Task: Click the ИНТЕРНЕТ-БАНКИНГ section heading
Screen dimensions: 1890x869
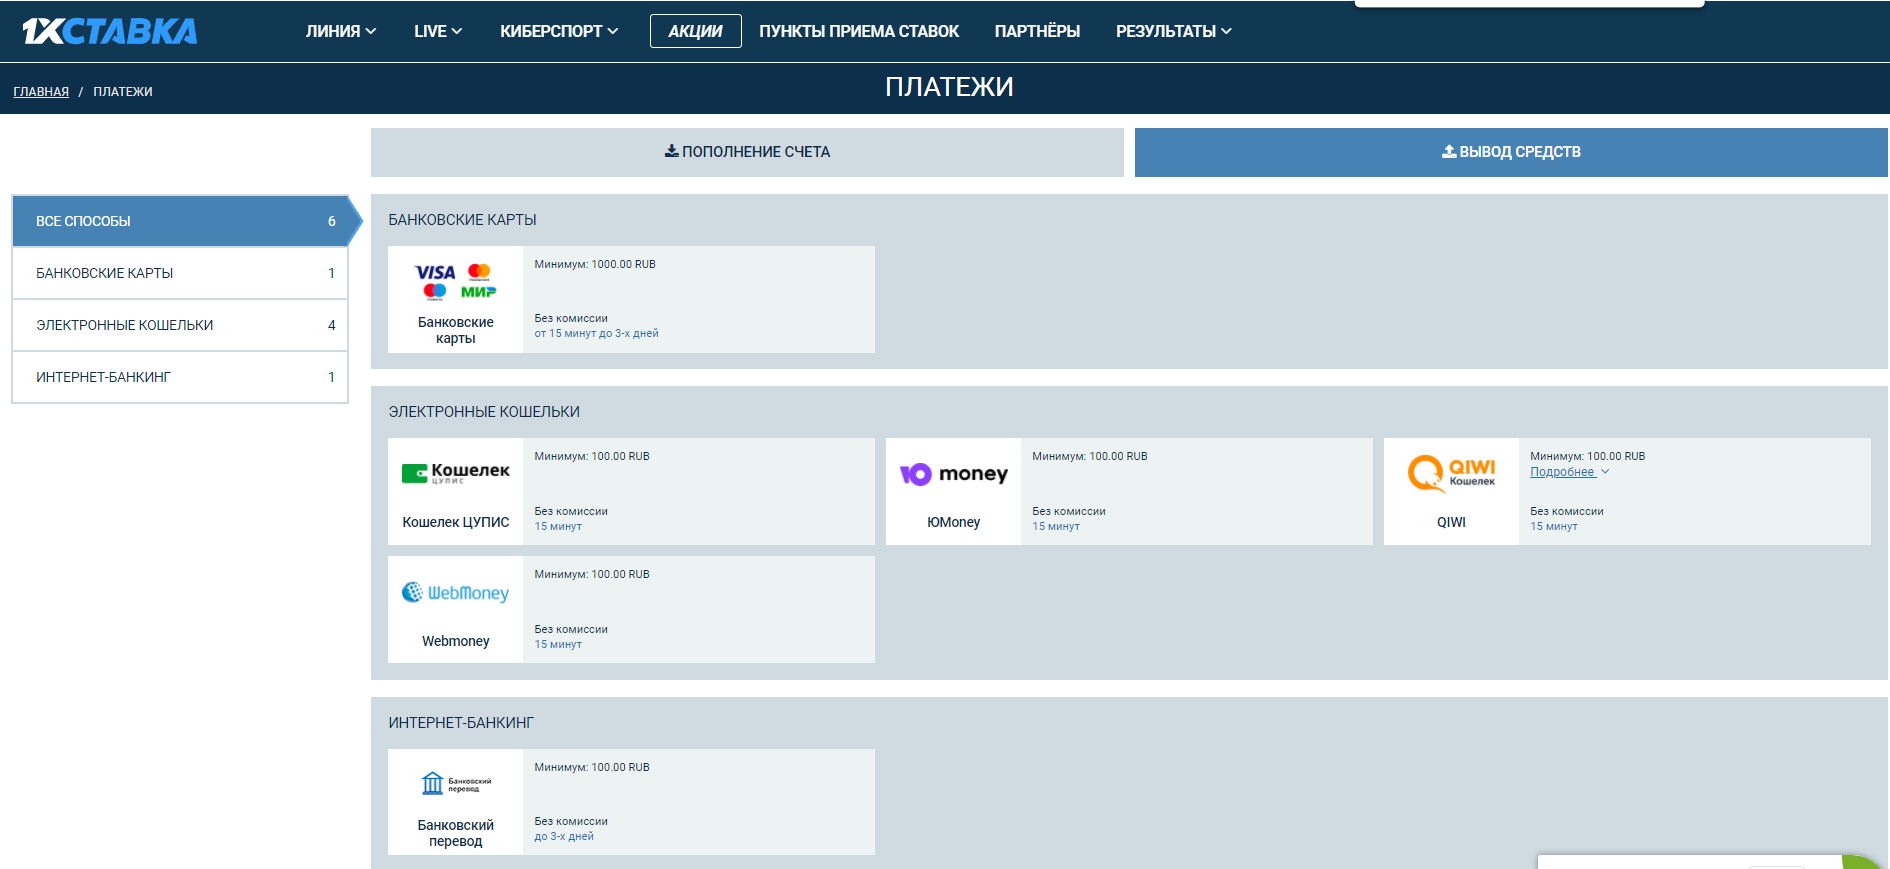Action: (461, 723)
